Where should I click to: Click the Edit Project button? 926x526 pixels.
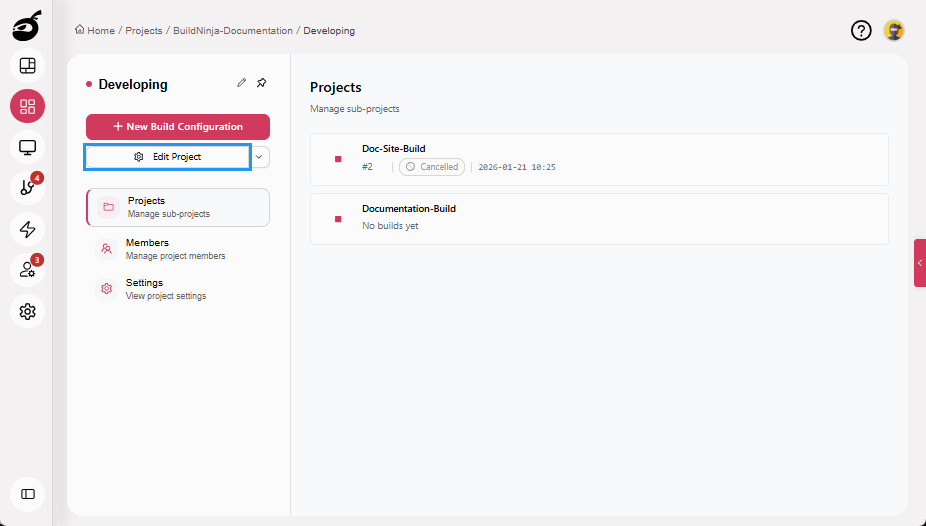click(x=168, y=157)
